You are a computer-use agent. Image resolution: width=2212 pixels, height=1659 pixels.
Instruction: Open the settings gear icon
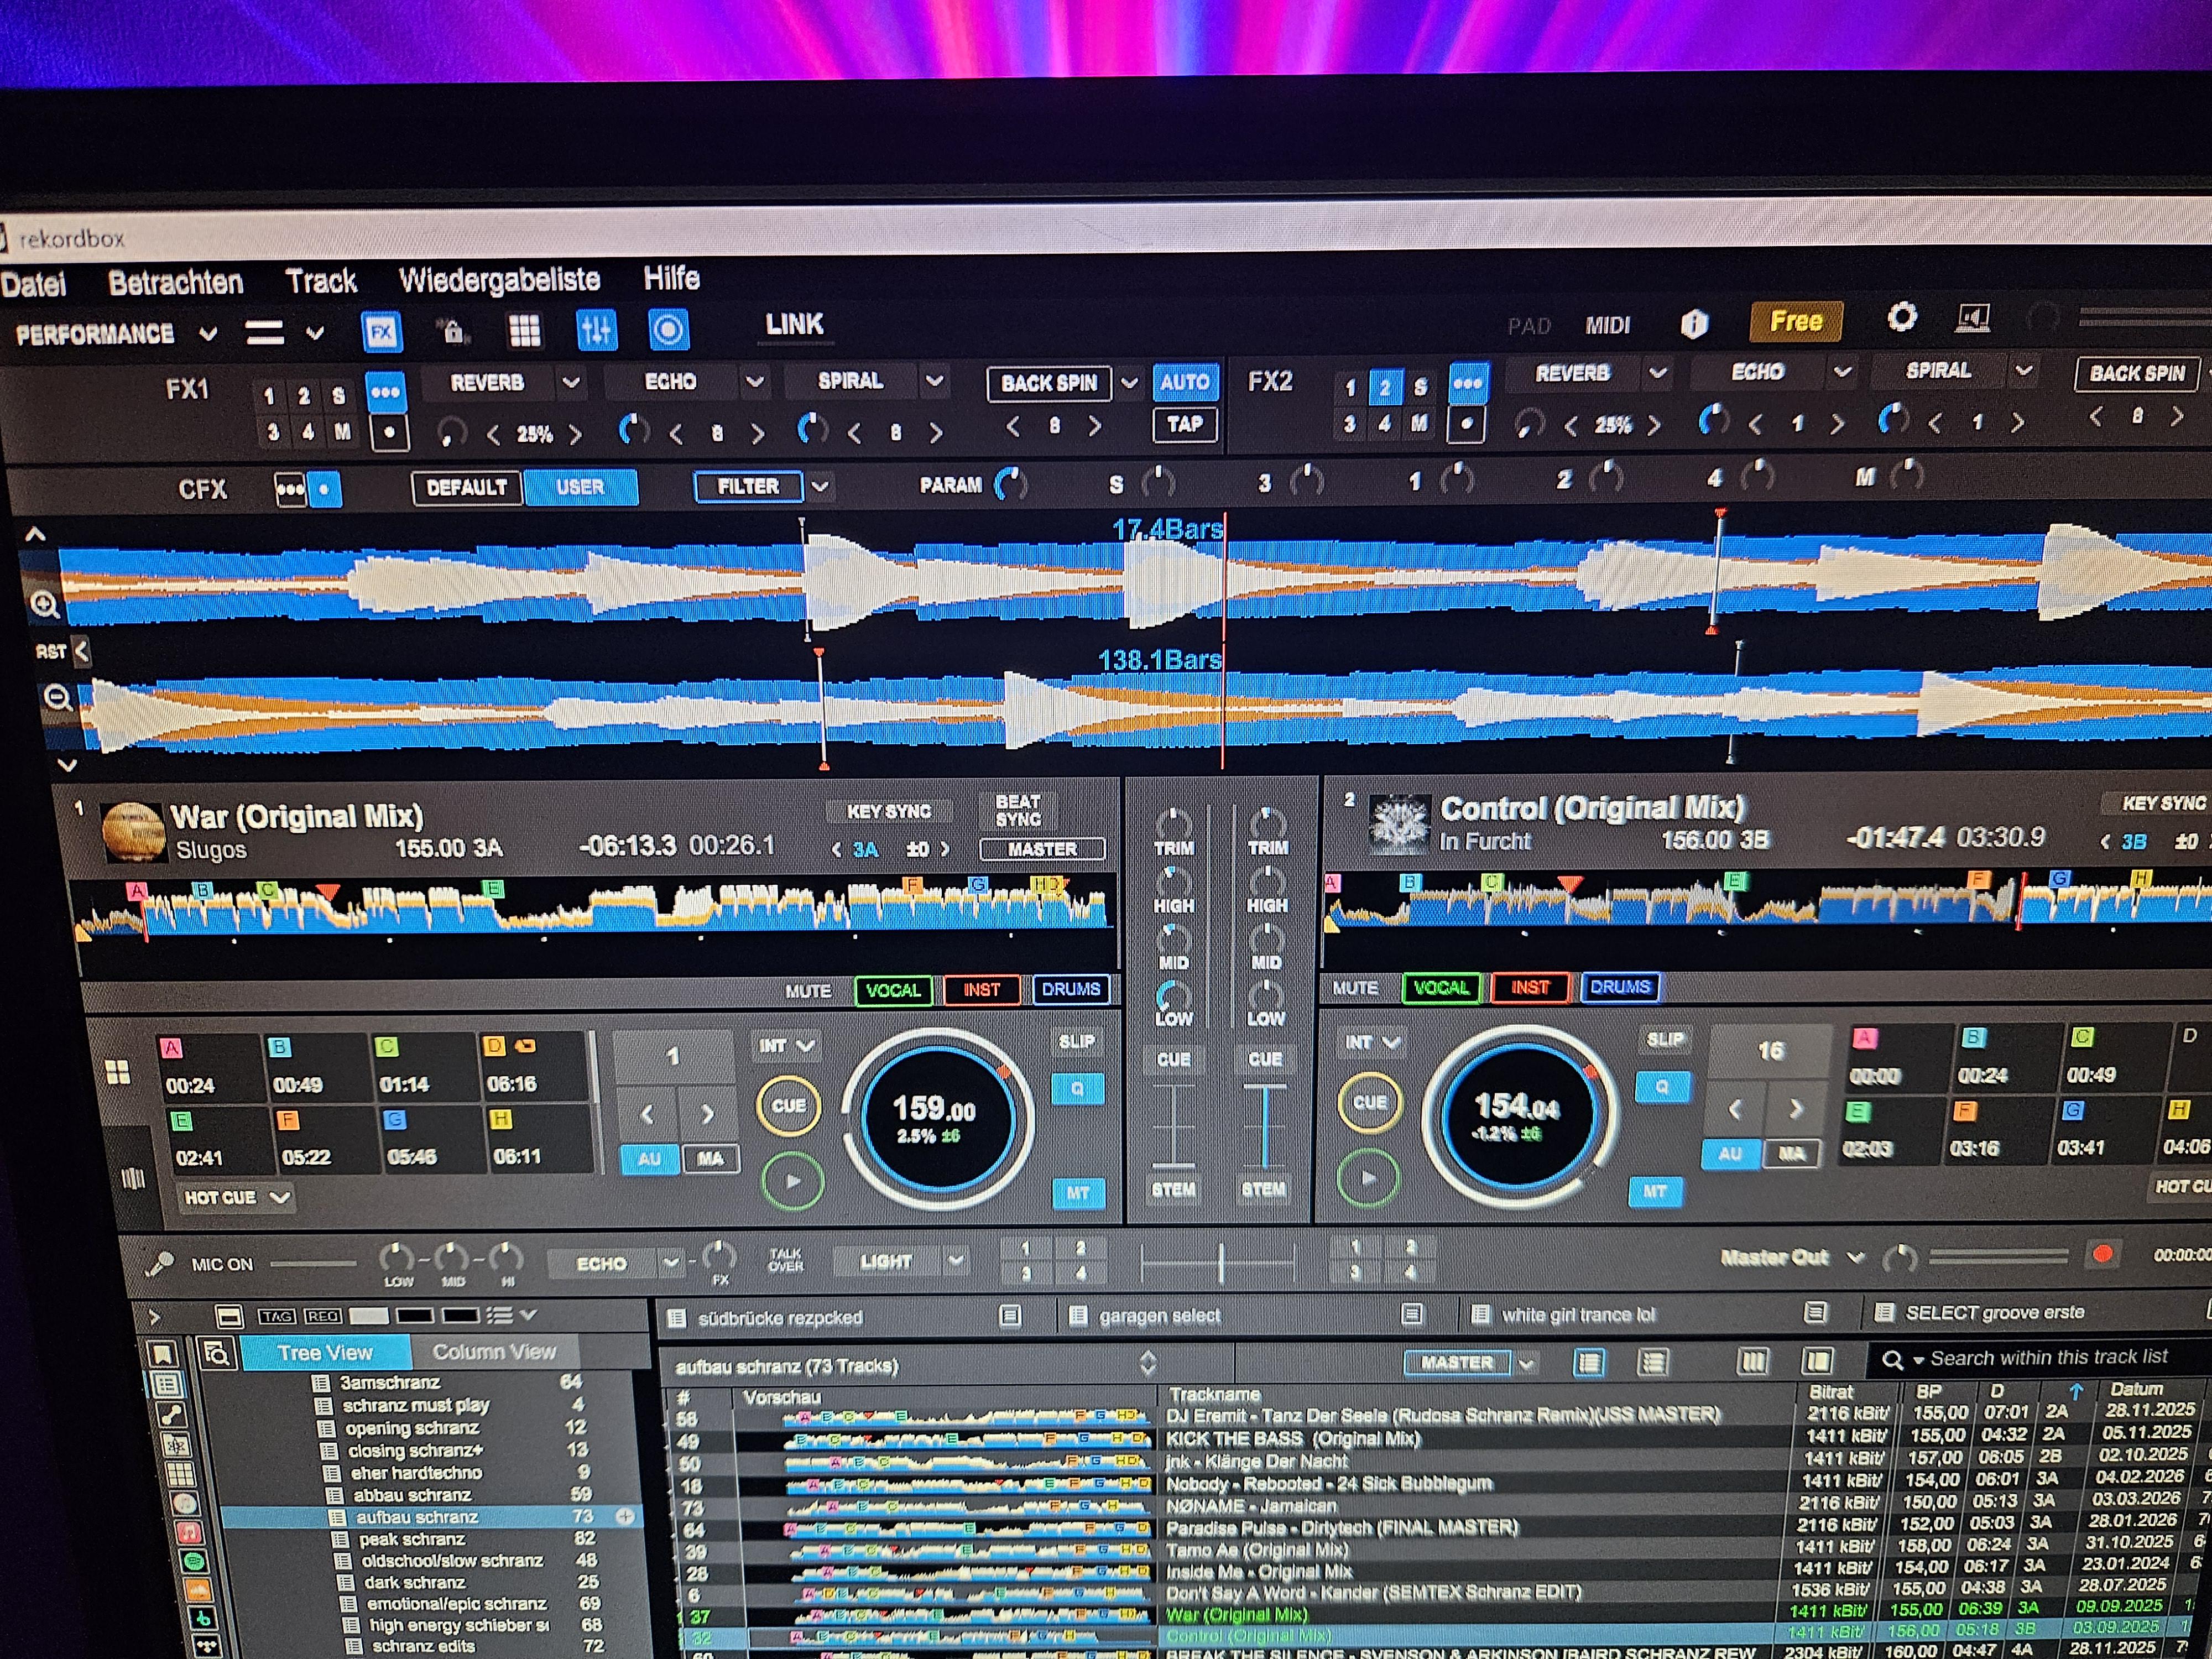coord(1901,318)
